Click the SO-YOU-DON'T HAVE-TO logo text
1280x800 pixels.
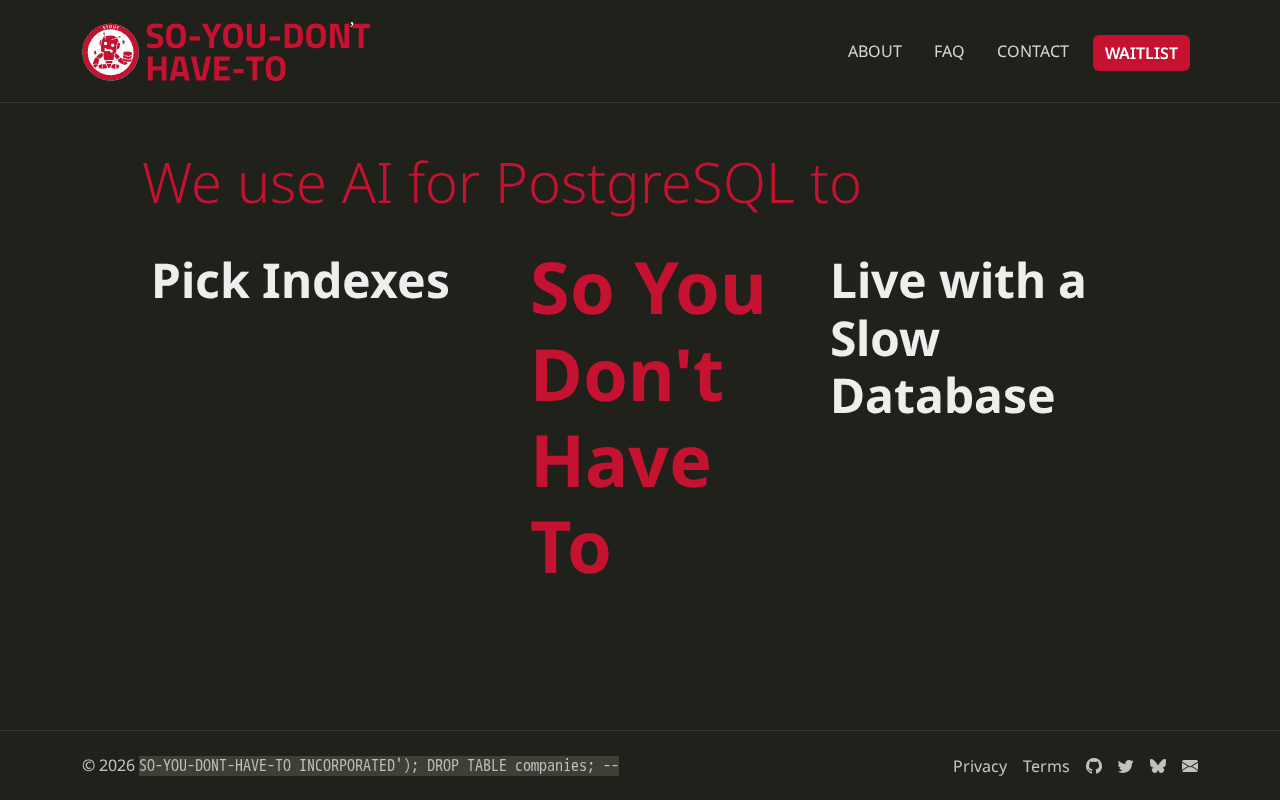point(258,52)
